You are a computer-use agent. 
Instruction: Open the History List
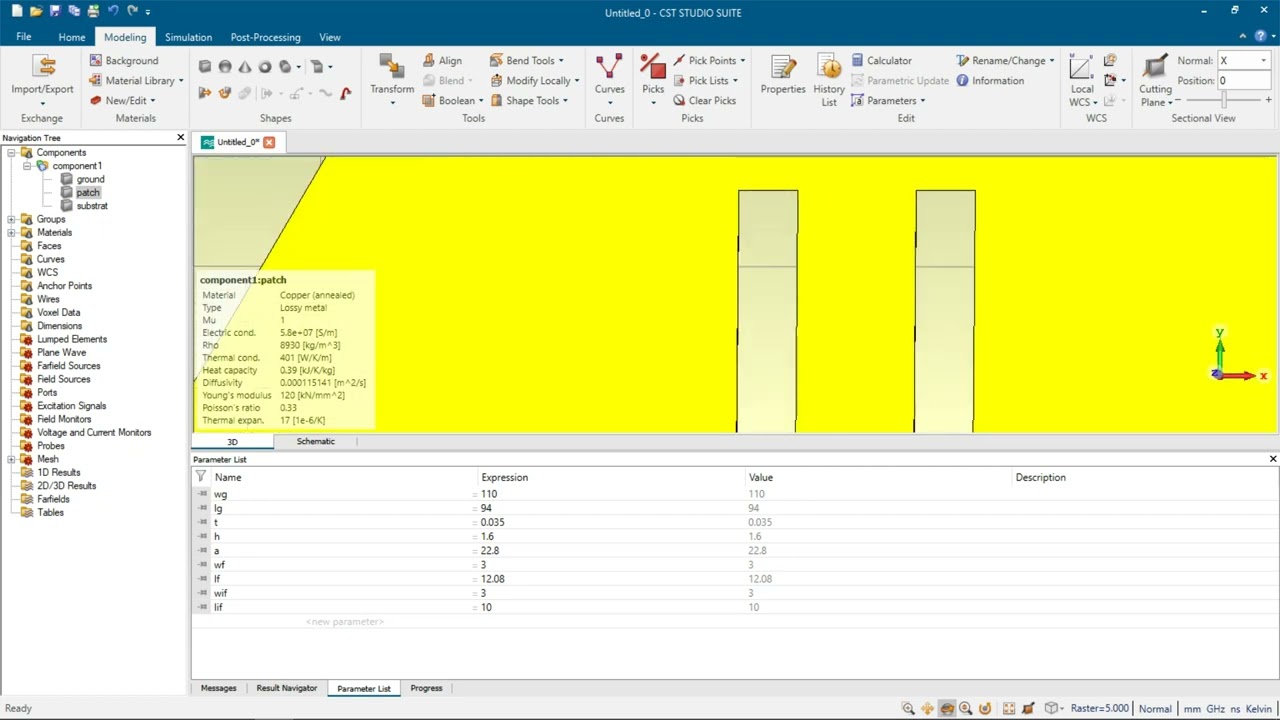[x=829, y=80]
